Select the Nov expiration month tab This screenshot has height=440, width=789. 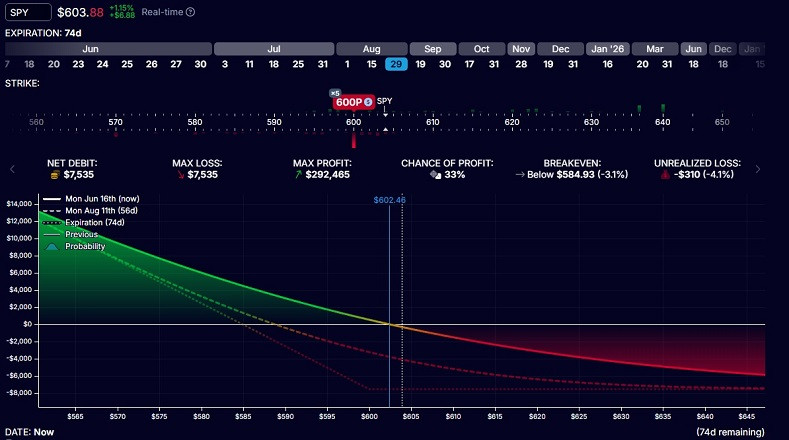[x=521, y=49]
